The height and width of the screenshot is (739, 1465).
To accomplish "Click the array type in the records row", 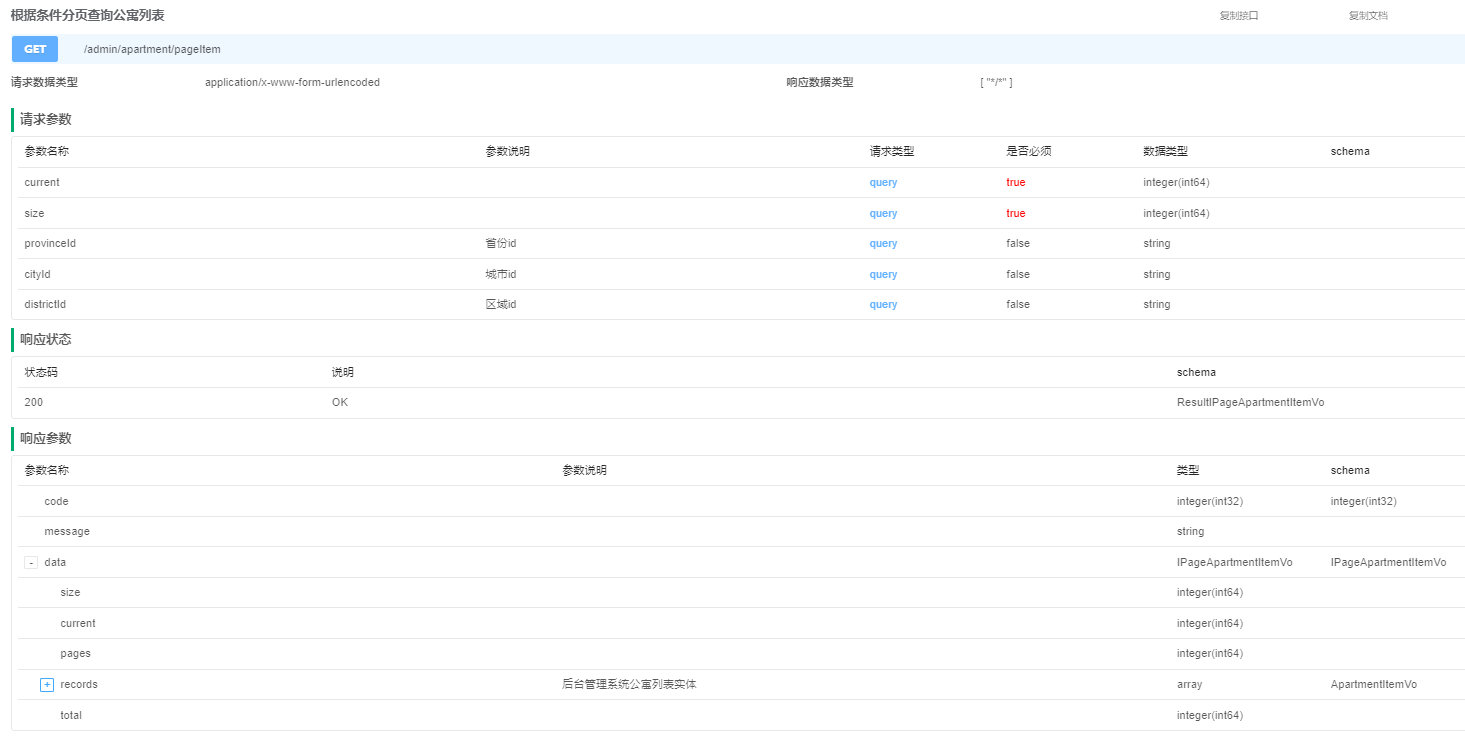I will [x=1189, y=685].
